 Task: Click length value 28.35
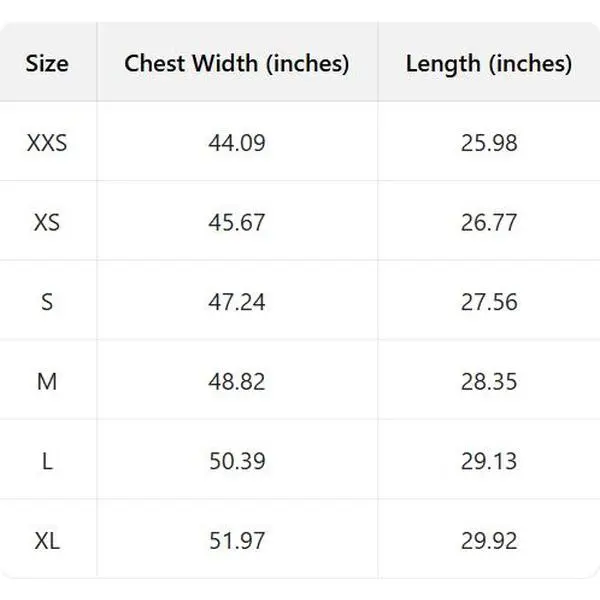[x=489, y=380]
